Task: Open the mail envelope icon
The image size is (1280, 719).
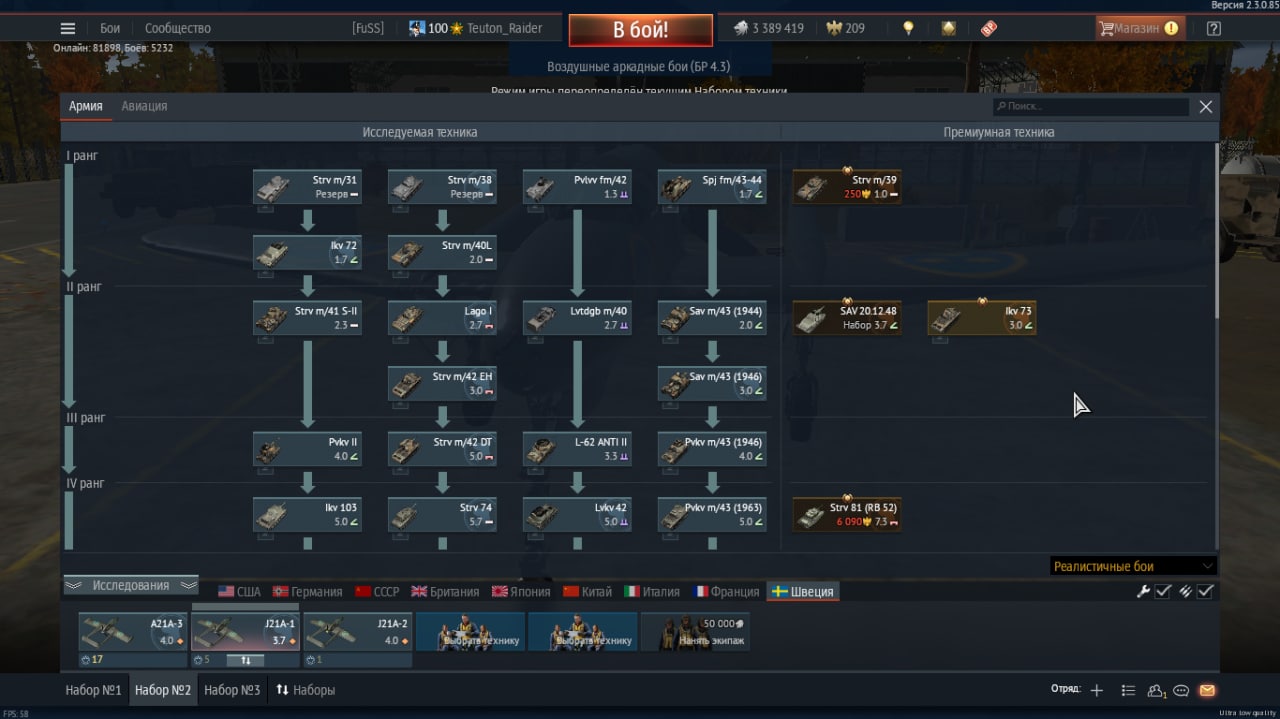Action: 1207,690
